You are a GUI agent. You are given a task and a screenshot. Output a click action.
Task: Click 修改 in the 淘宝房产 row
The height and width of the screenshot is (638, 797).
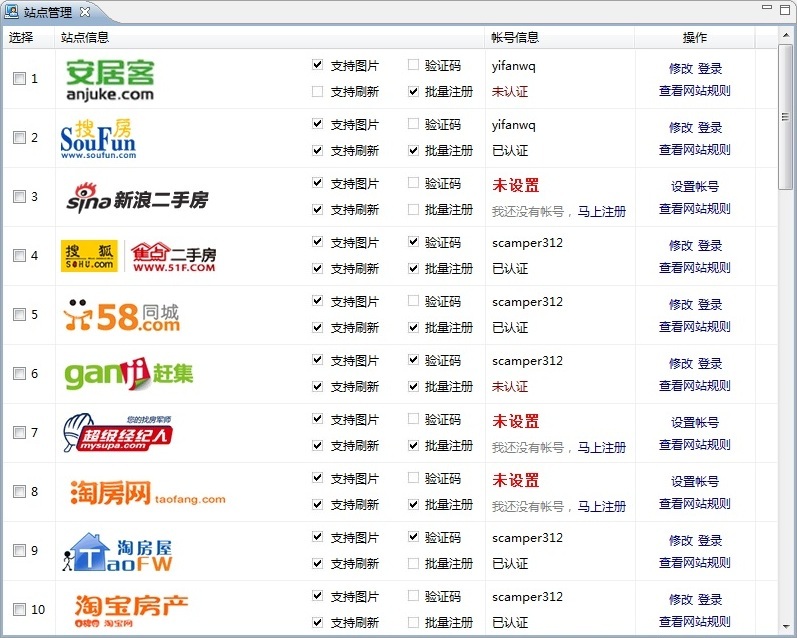tap(681, 599)
